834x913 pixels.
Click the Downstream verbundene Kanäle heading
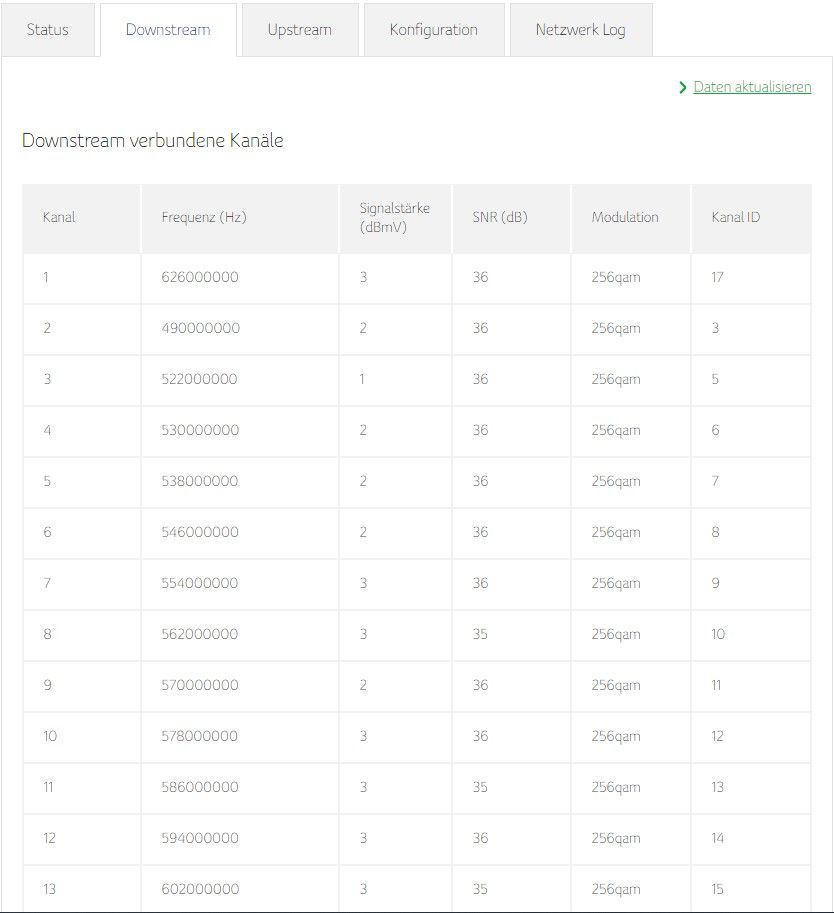click(x=153, y=141)
